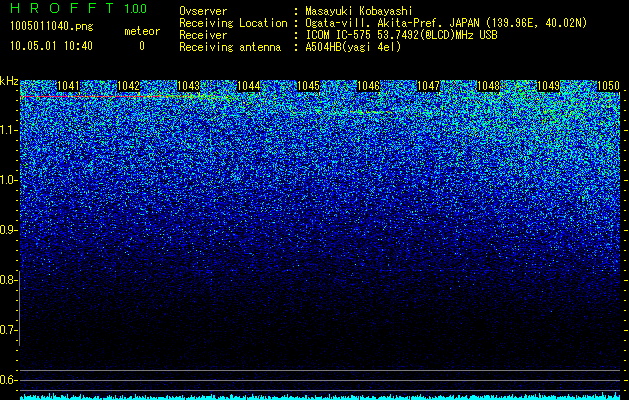This screenshot has width=629, height=400.
Task: Click the time marker 1042
Action: [x=128, y=86]
